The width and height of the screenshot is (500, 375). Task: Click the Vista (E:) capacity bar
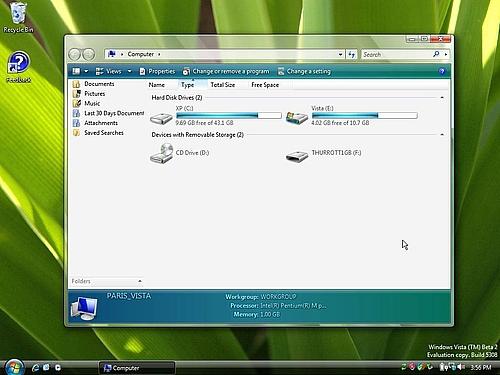[365, 115]
